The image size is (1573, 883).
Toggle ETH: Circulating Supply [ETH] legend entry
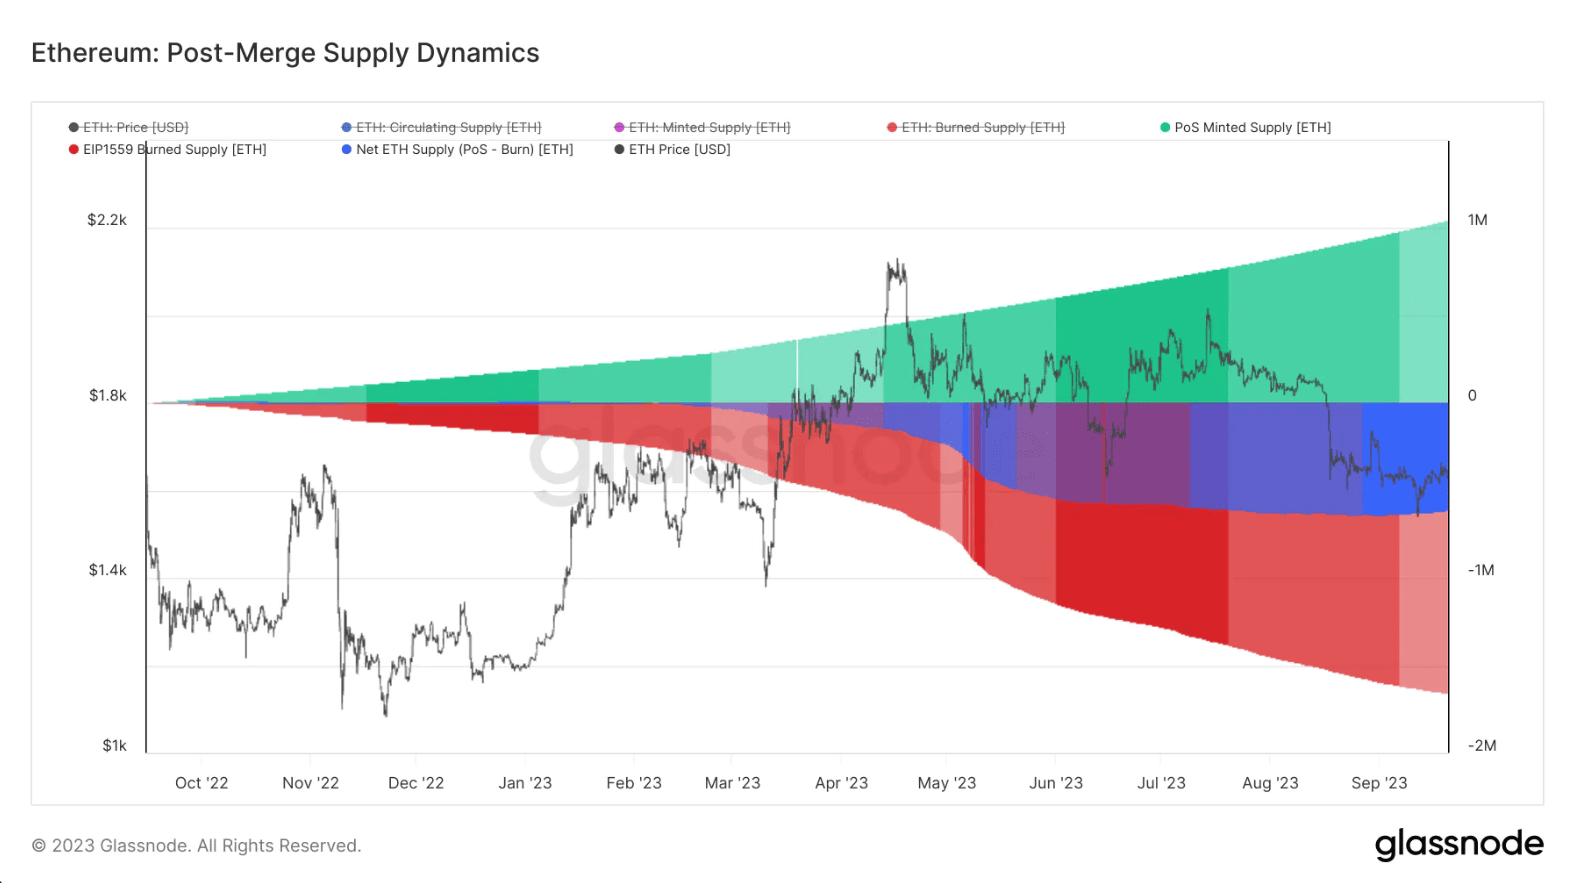[441, 127]
